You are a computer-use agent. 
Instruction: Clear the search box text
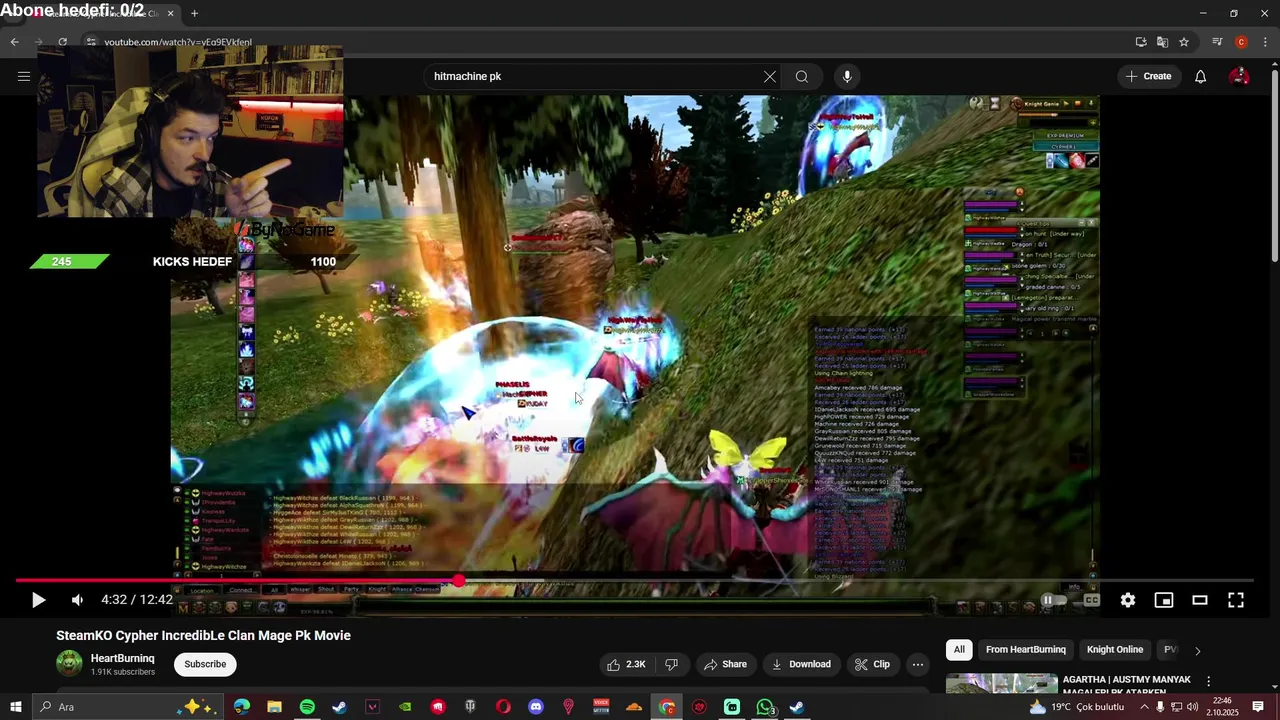point(770,76)
